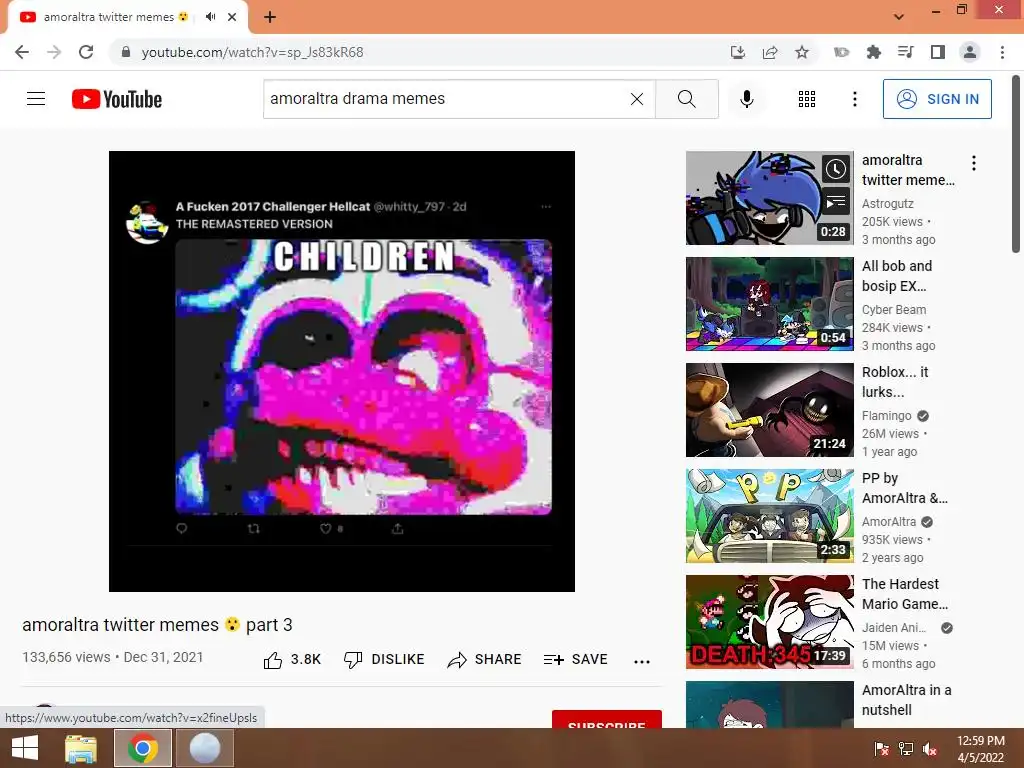Go to YouTube home via logo
The image size is (1024, 768).
(117, 99)
